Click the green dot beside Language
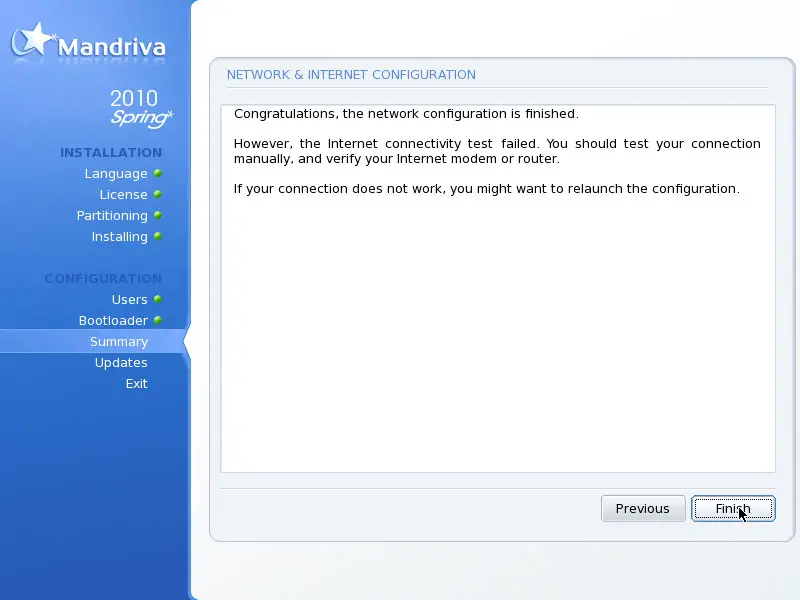 point(158,173)
